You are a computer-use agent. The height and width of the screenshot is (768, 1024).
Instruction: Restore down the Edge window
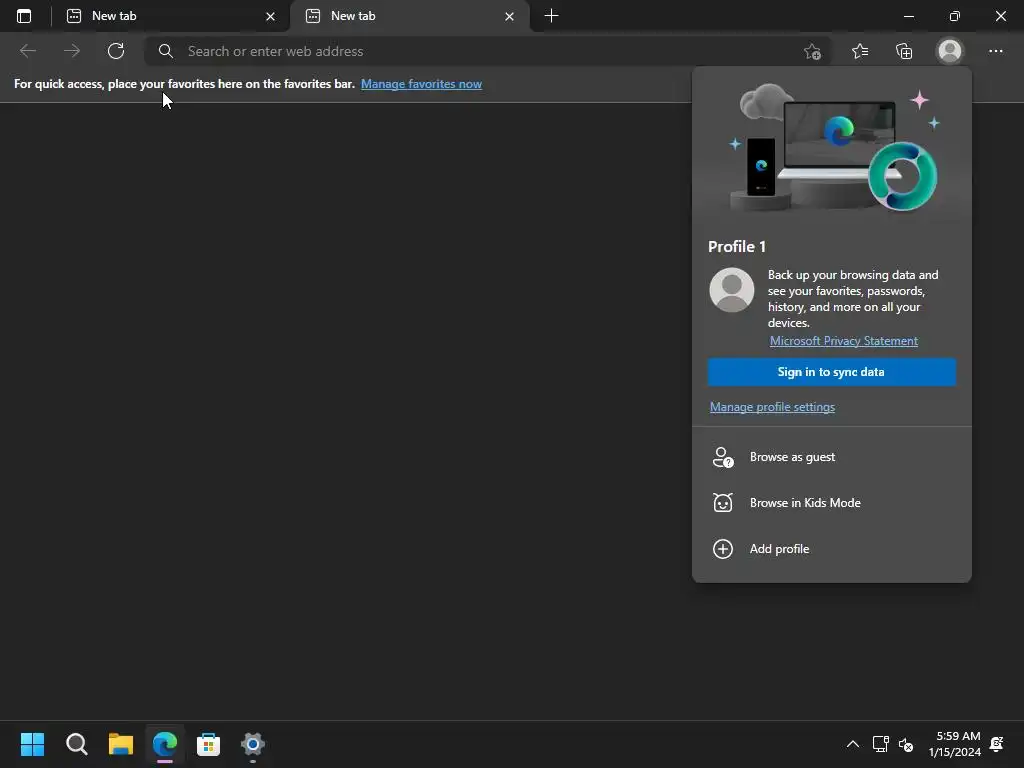coord(955,16)
